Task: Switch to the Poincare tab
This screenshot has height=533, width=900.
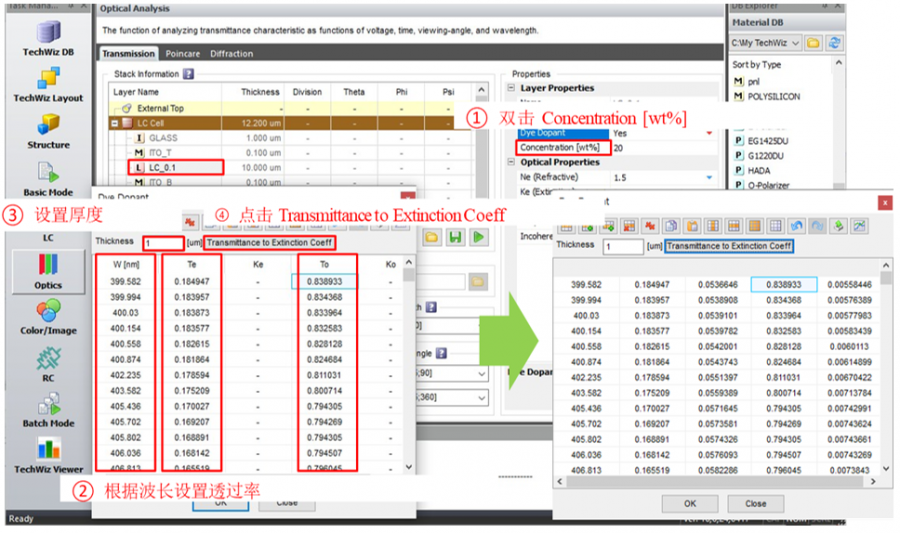Action: (x=182, y=54)
